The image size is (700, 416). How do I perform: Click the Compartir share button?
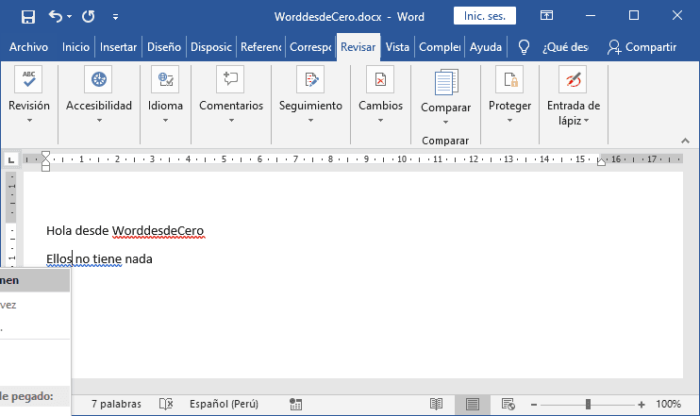point(642,47)
